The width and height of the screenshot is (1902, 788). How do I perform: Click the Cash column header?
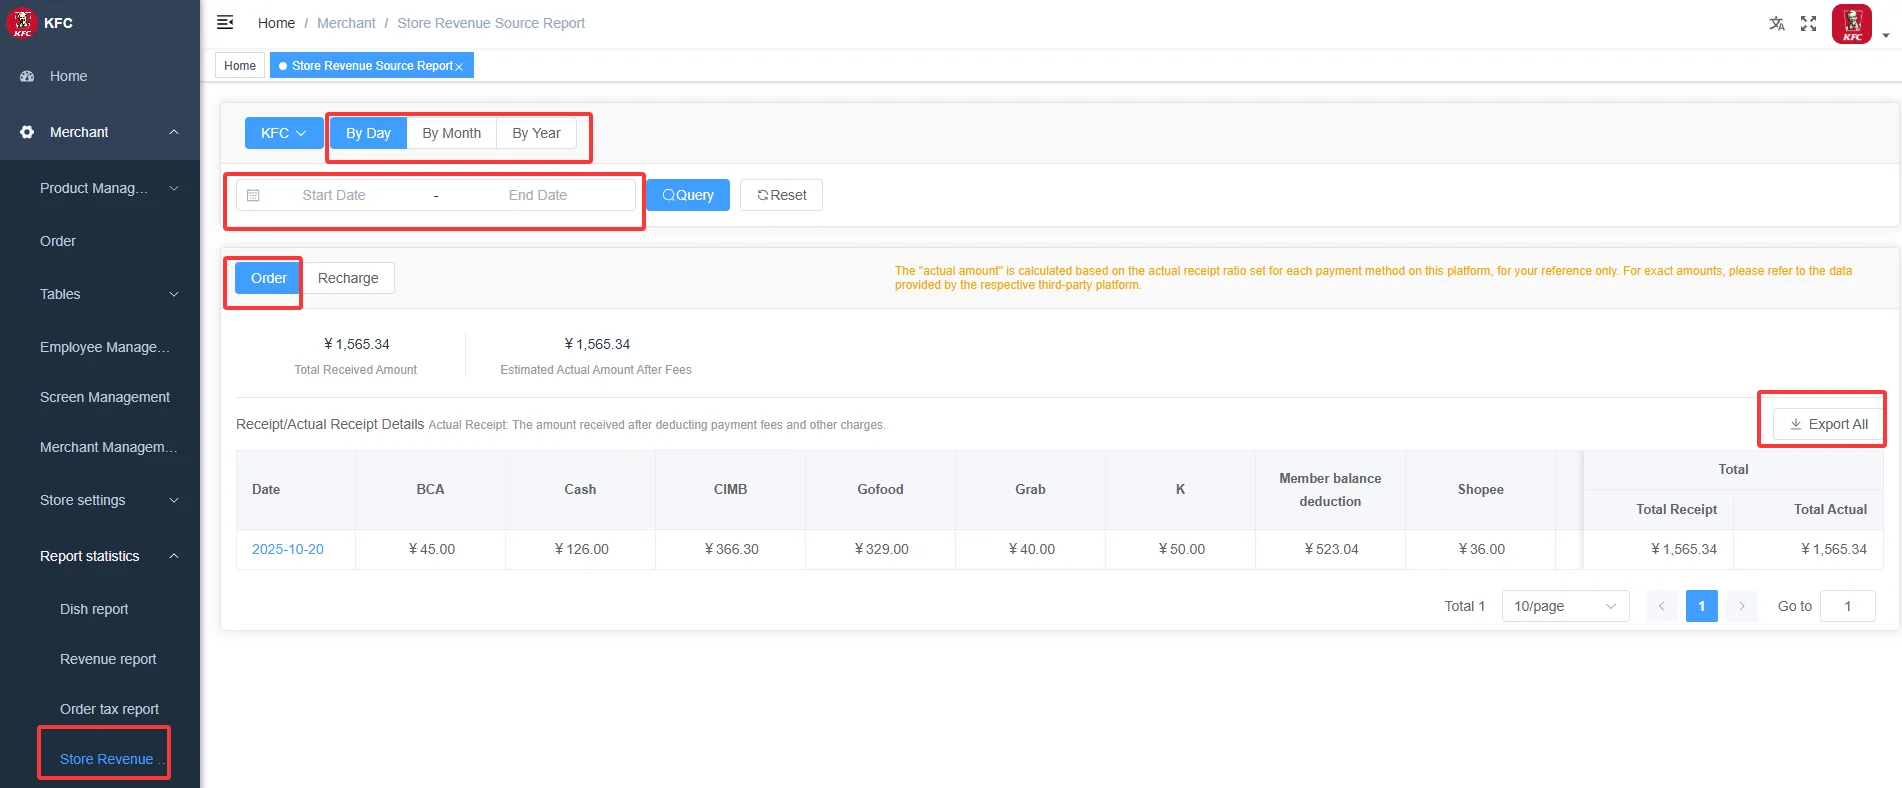pyautogui.click(x=580, y=489)
